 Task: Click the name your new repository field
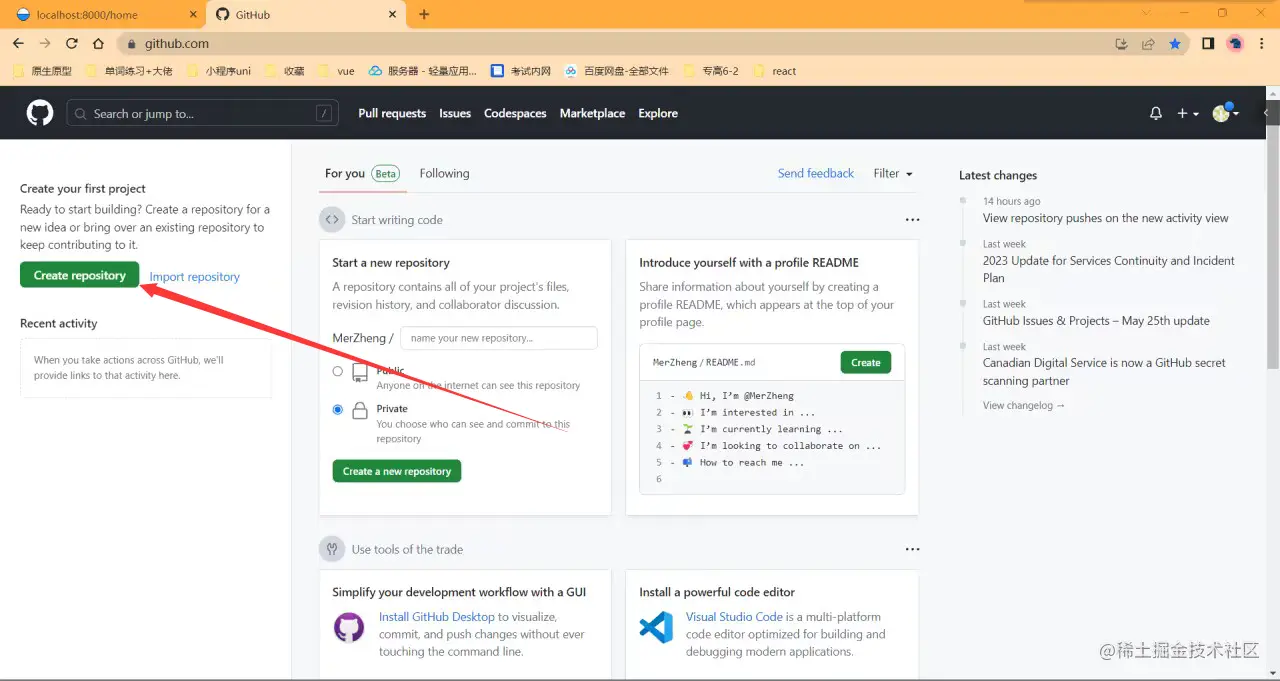499,338
